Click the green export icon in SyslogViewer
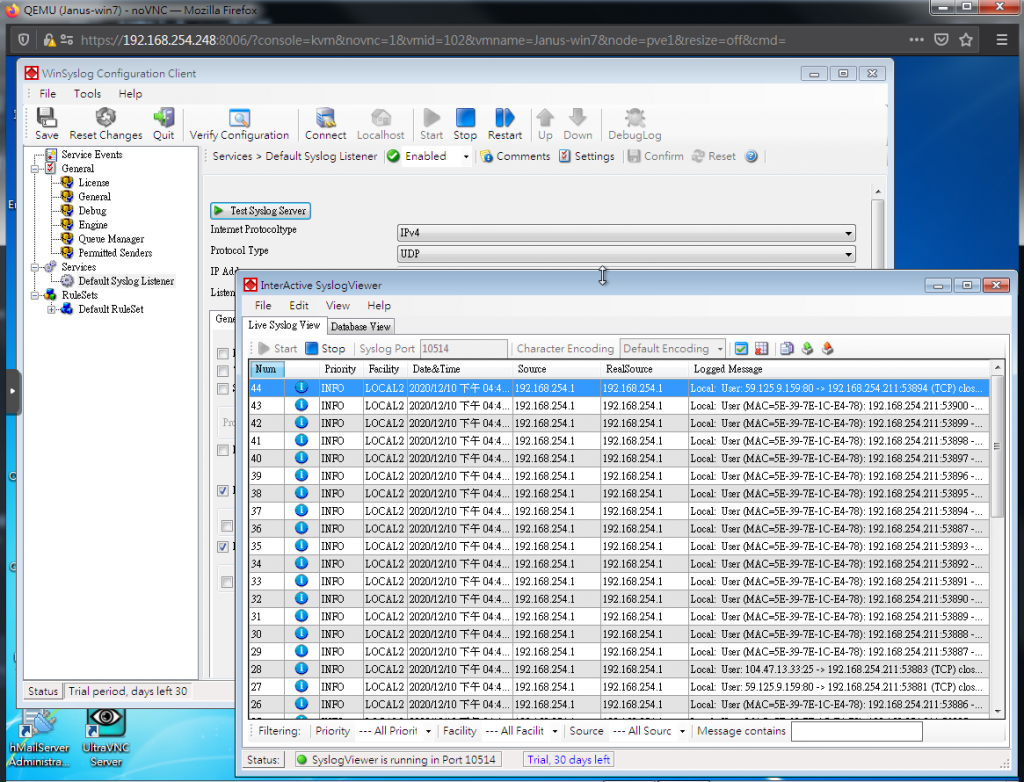Image resolution: width=1024 pixels, height=782 pixels. click(807, 349)
